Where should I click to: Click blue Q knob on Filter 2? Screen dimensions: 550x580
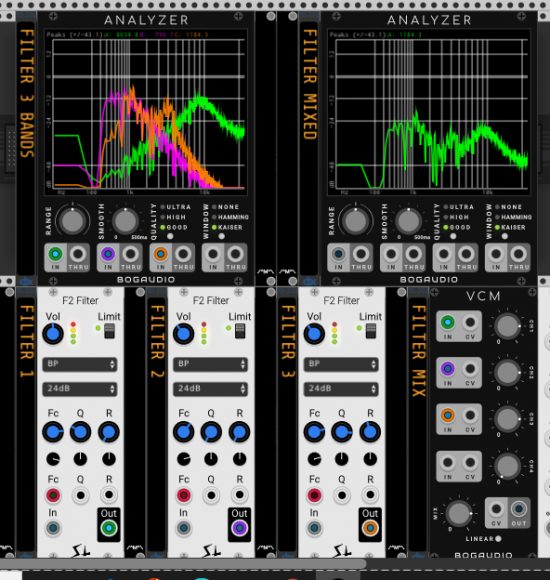[x=211, y=432]
